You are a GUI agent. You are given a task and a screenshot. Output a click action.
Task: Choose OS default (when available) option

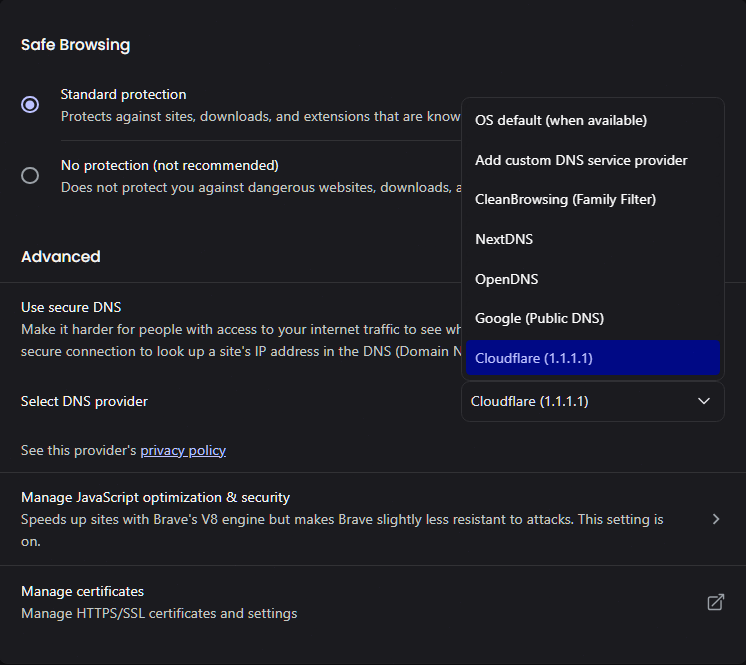tap(561, 120)
